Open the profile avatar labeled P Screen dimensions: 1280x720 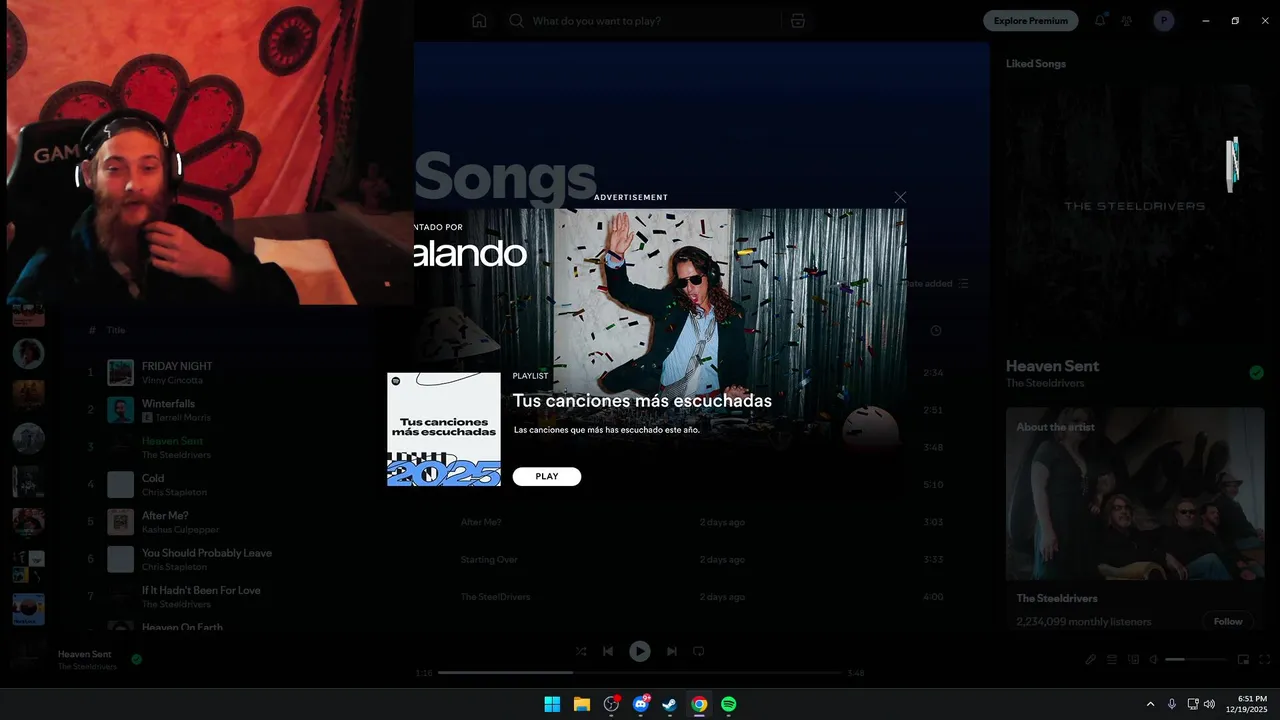[1163, 20]
